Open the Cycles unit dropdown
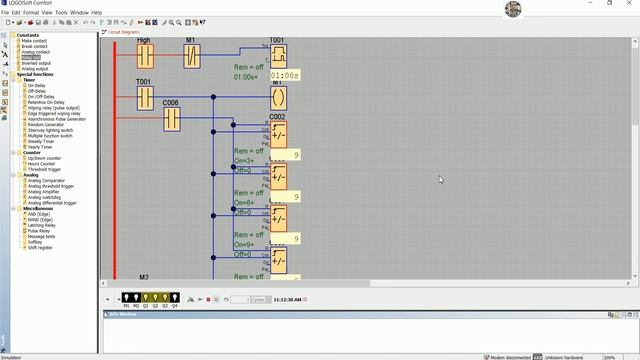Screen dimensions: 640x360 (x=261, y=300)
